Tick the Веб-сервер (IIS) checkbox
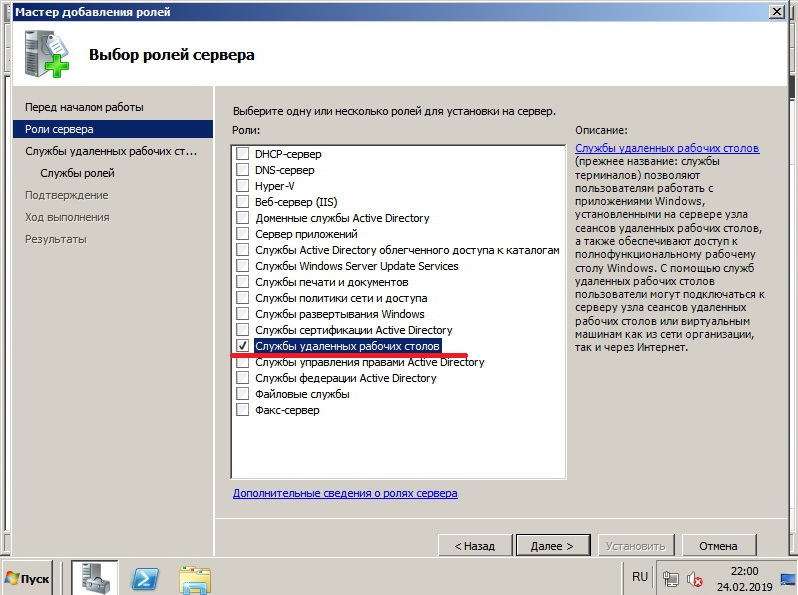The image size is (798, 595). pos(242,202)
